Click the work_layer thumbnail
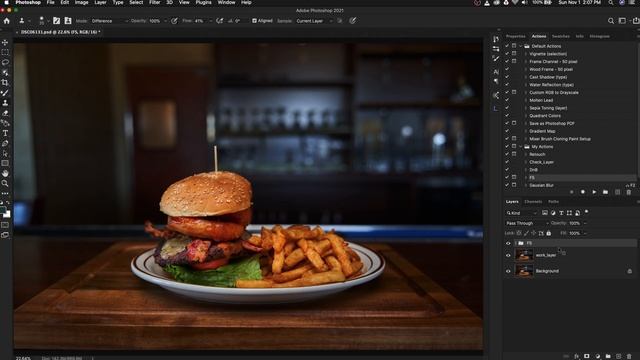 524,255
